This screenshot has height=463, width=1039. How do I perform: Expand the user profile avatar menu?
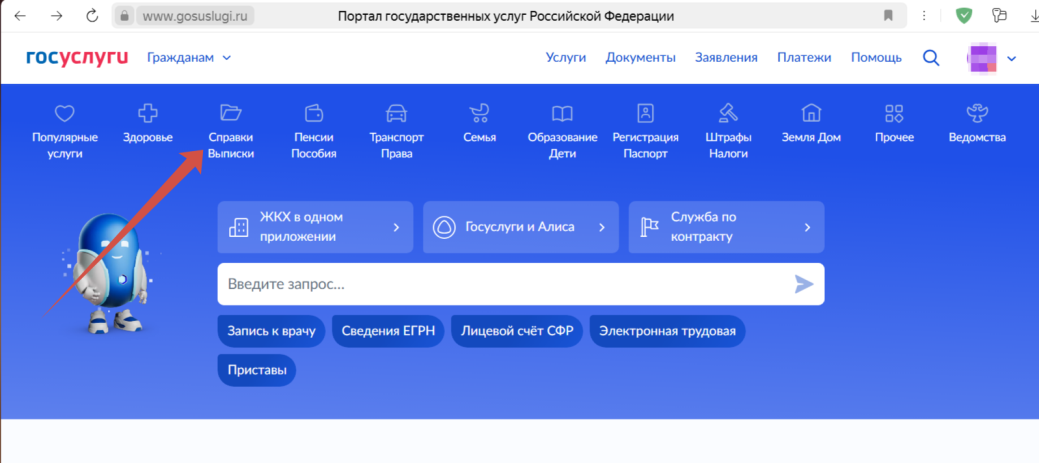(991, 58)
